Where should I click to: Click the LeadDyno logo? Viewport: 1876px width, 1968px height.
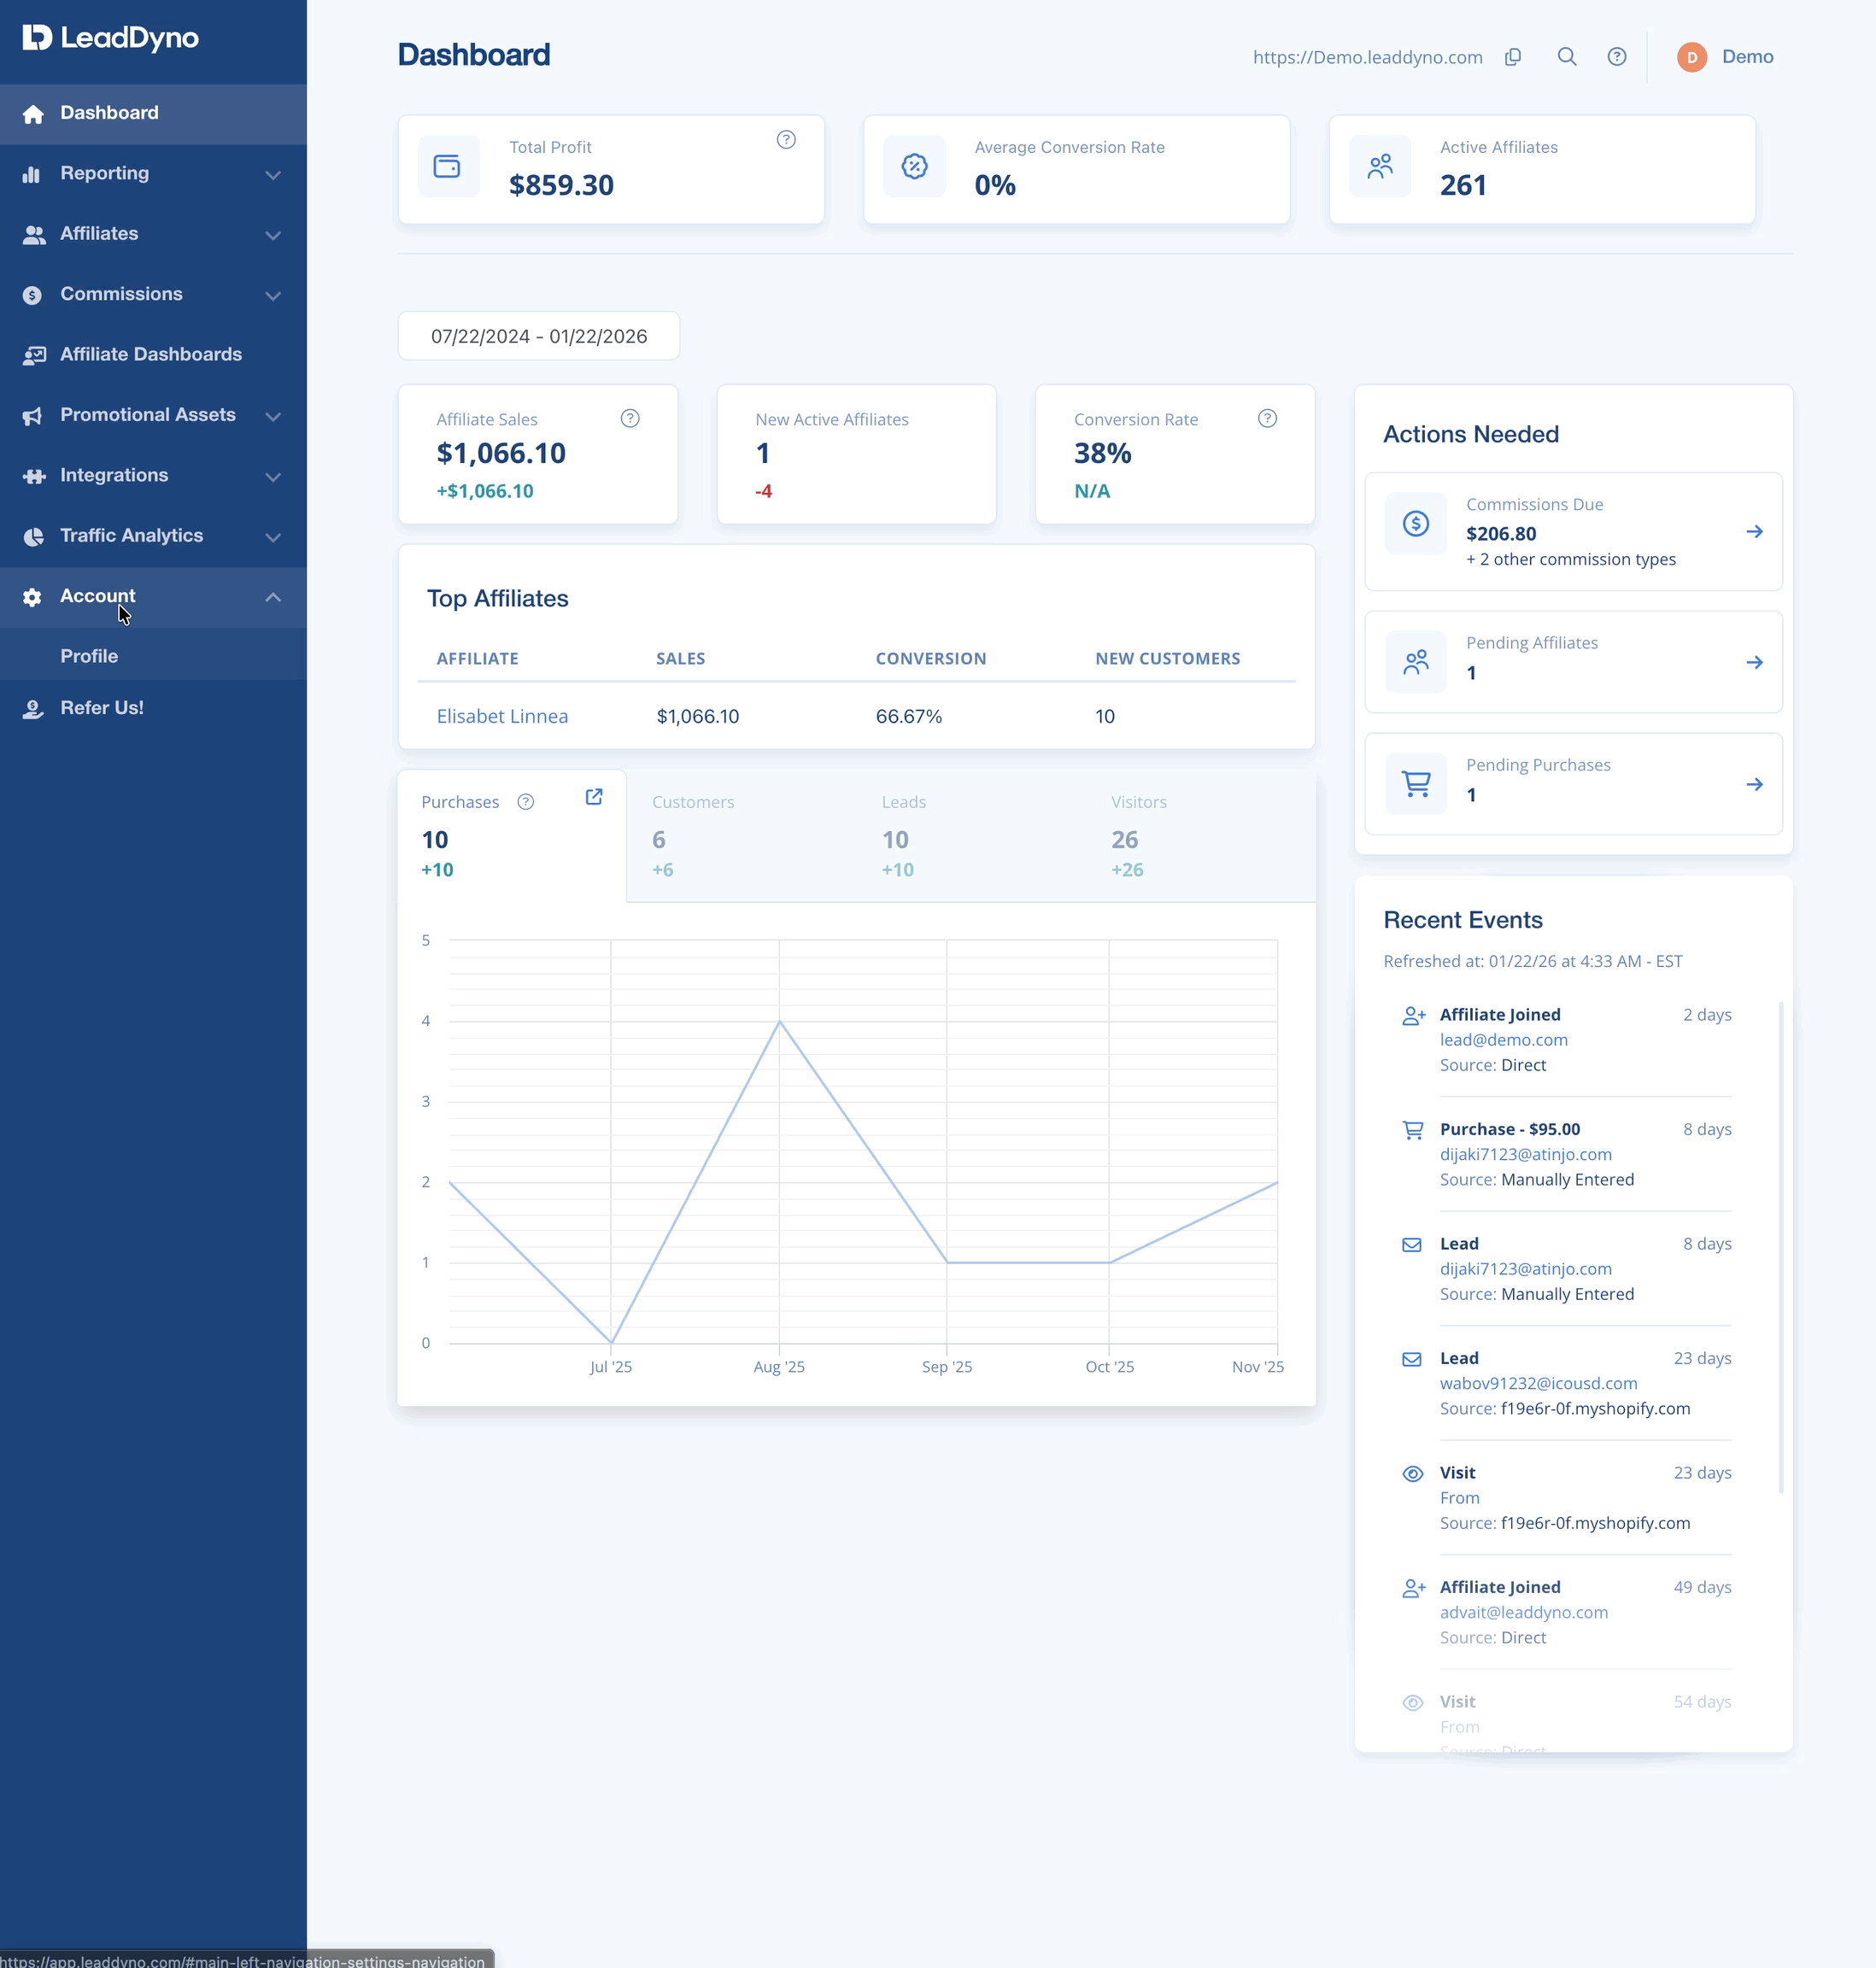pos(111,38)
